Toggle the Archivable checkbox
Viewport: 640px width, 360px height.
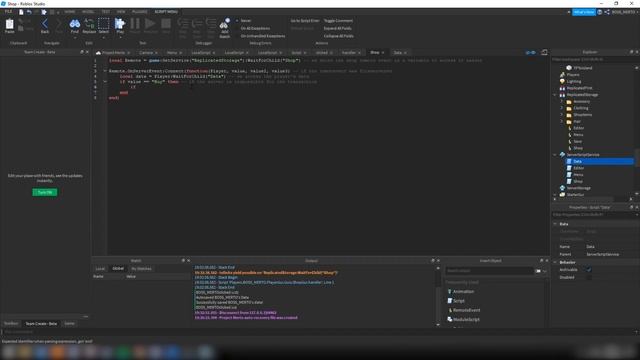click(x=589, y=270)
